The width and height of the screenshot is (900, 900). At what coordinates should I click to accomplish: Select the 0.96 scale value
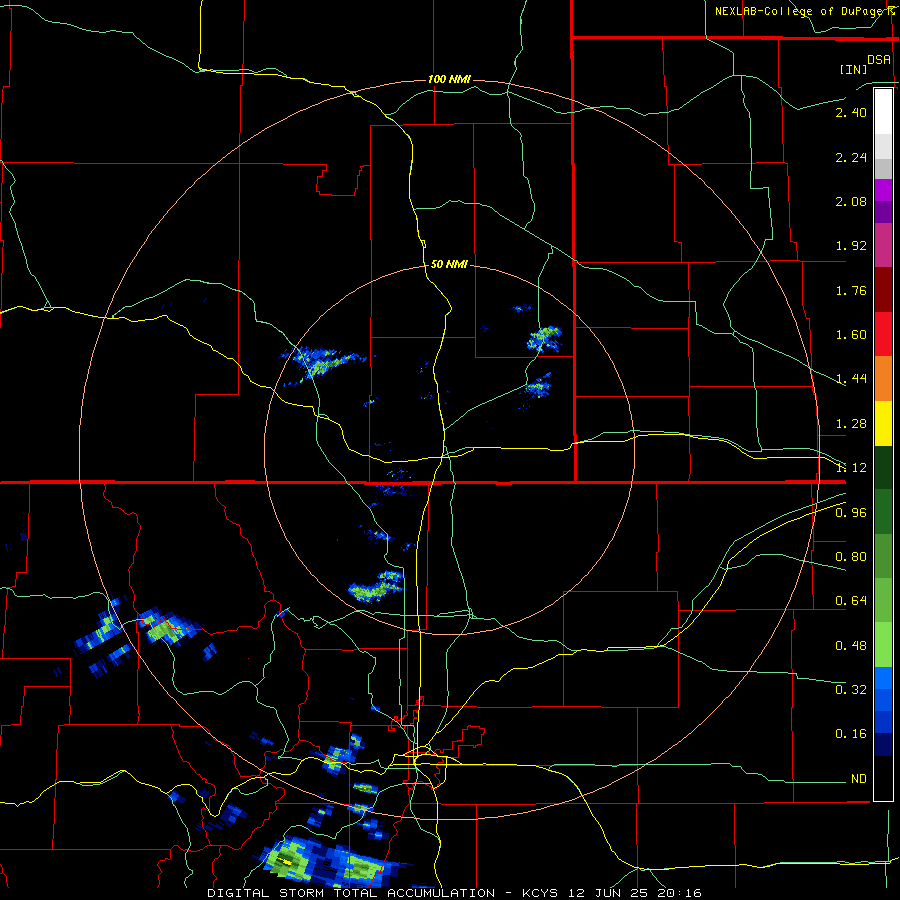point(851,513)
